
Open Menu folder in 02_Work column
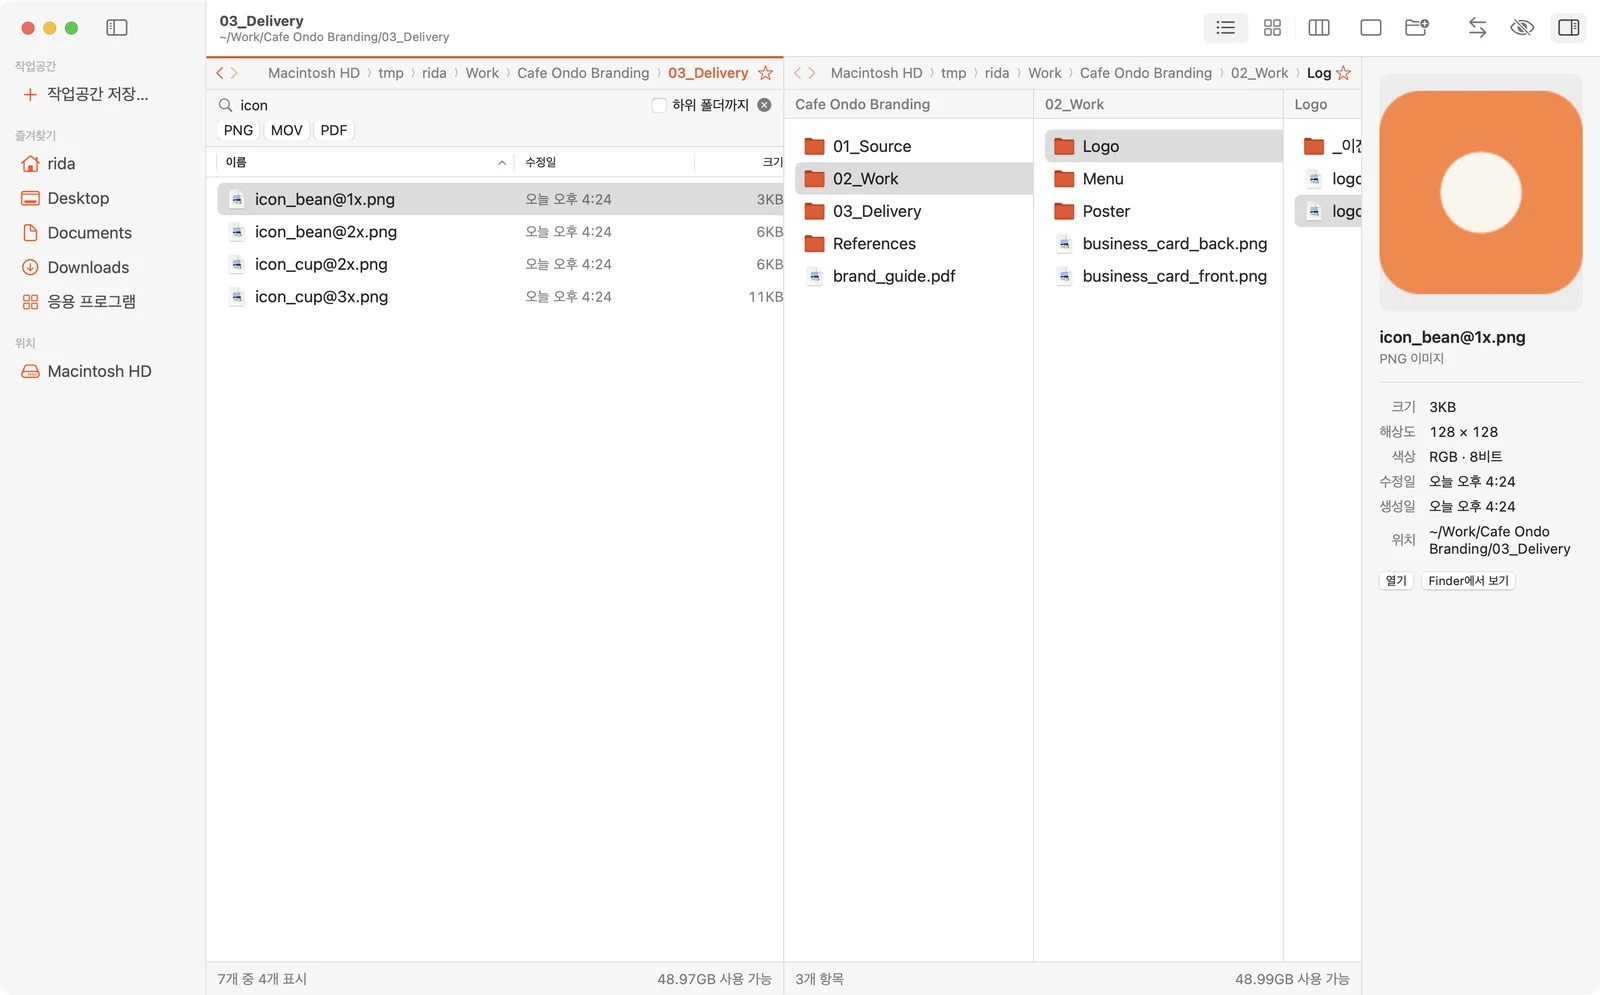click(x=1164, y=179)
